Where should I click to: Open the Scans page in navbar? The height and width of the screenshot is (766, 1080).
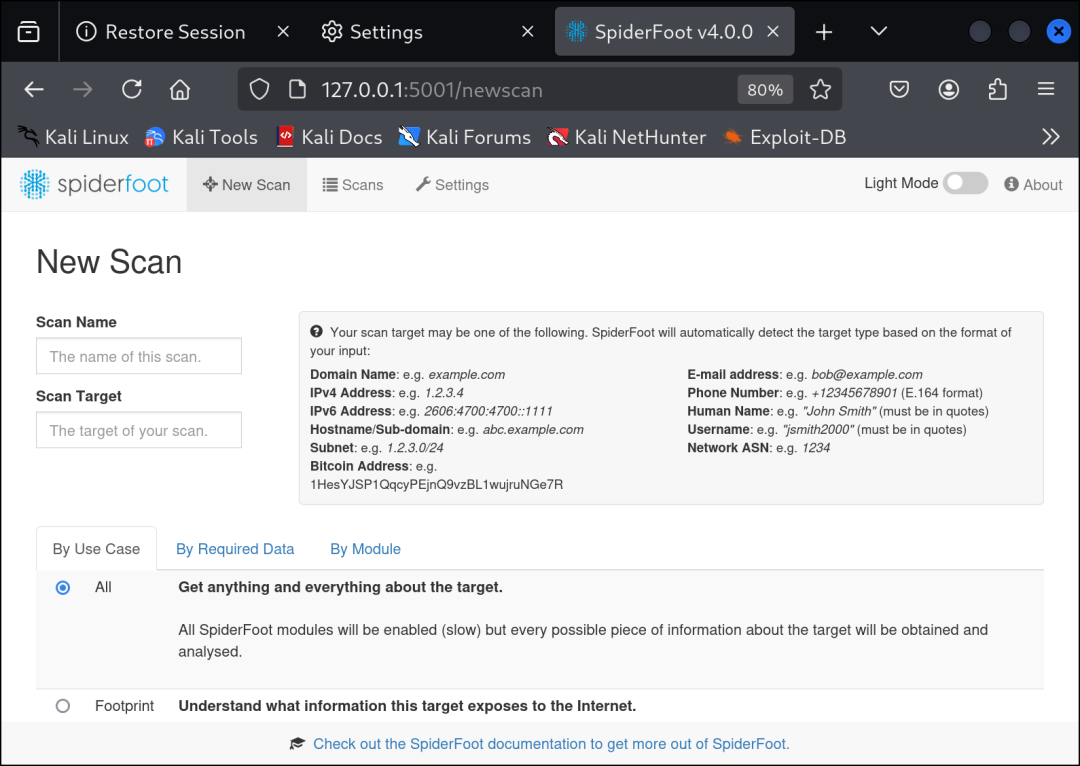[353, 185]
